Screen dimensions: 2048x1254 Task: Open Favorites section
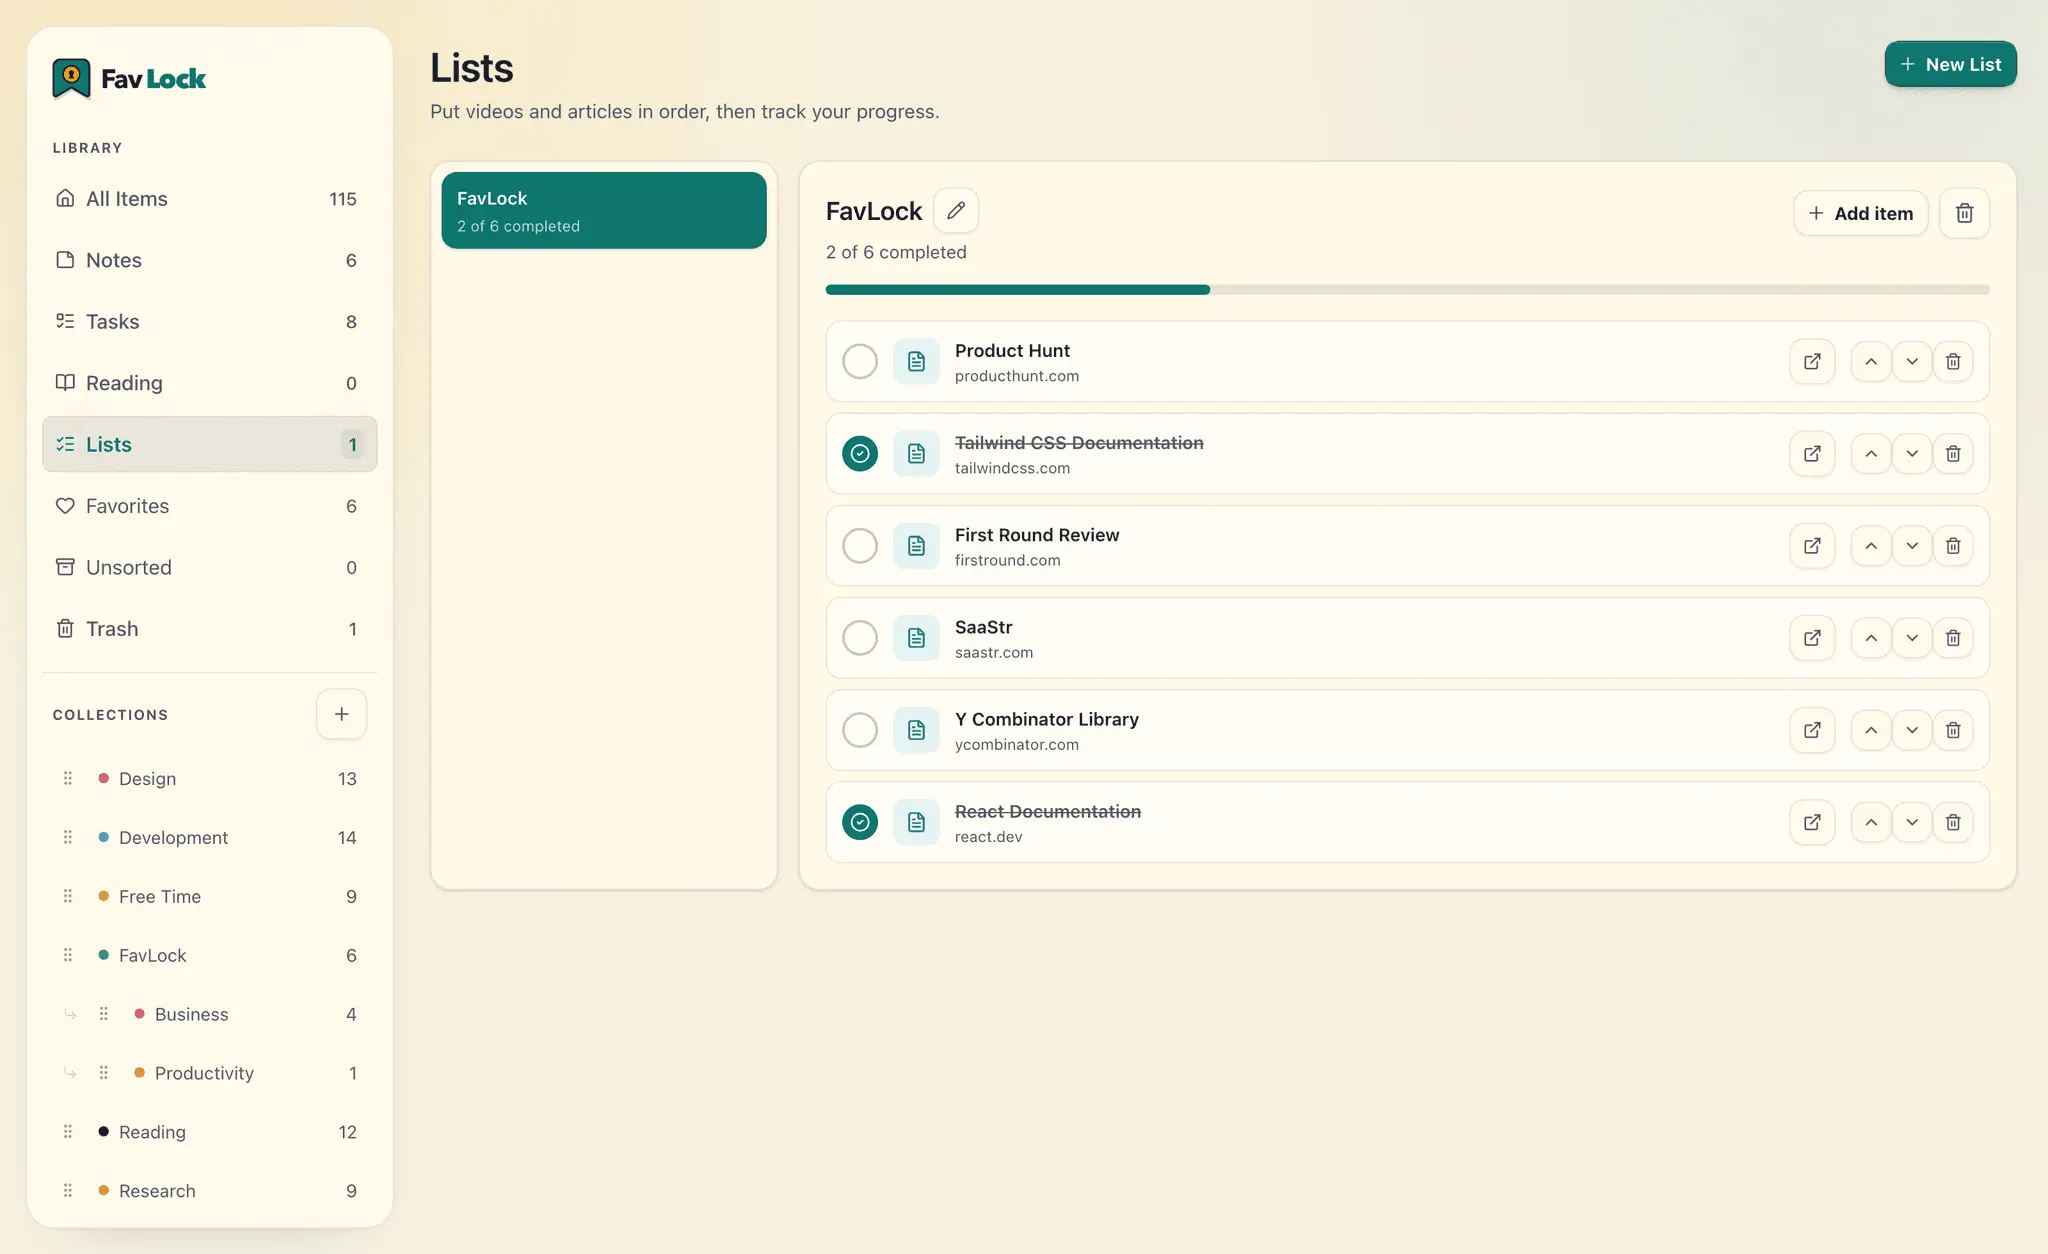210,506
